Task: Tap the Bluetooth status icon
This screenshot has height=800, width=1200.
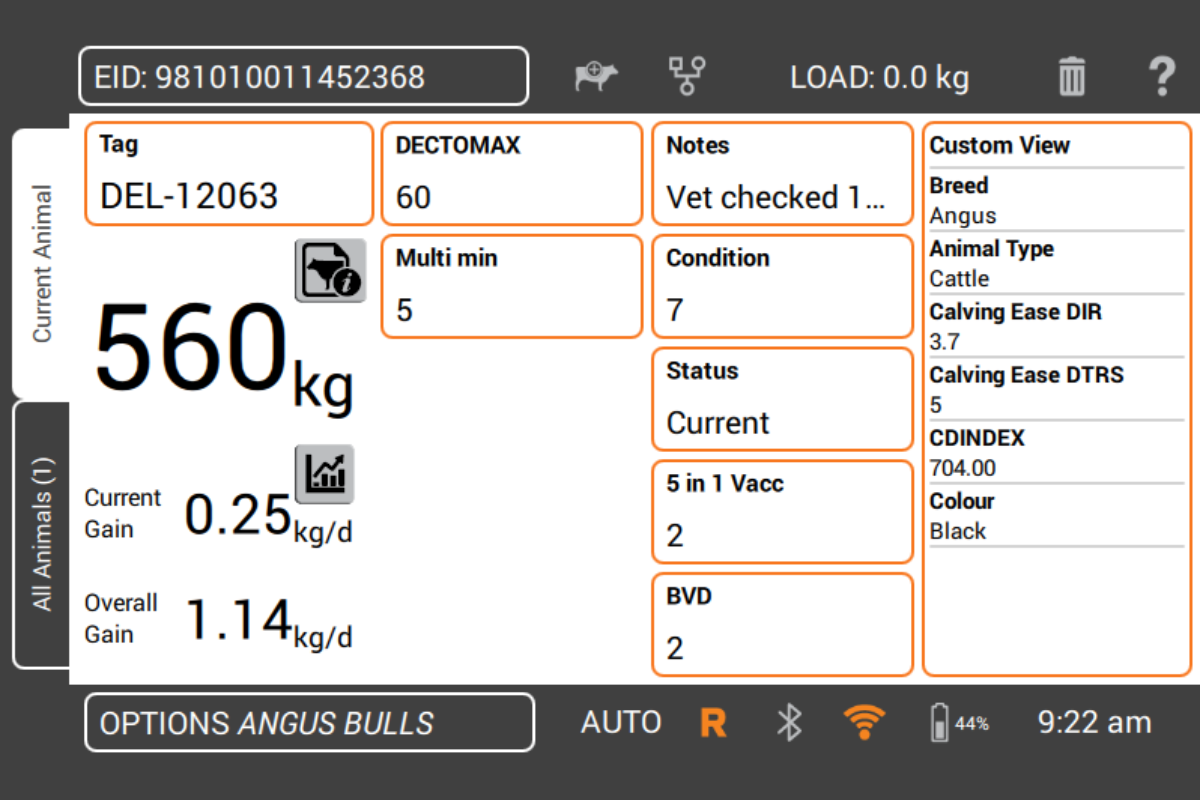Action: 790,722
